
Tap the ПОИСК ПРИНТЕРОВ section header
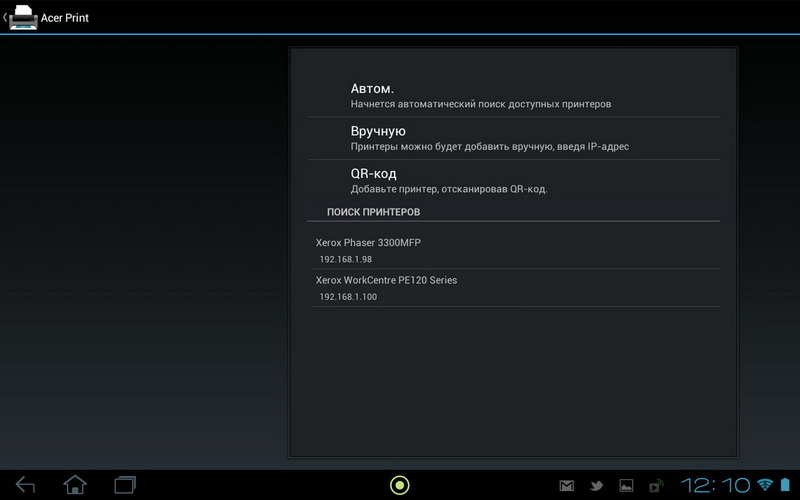point(373,212)
